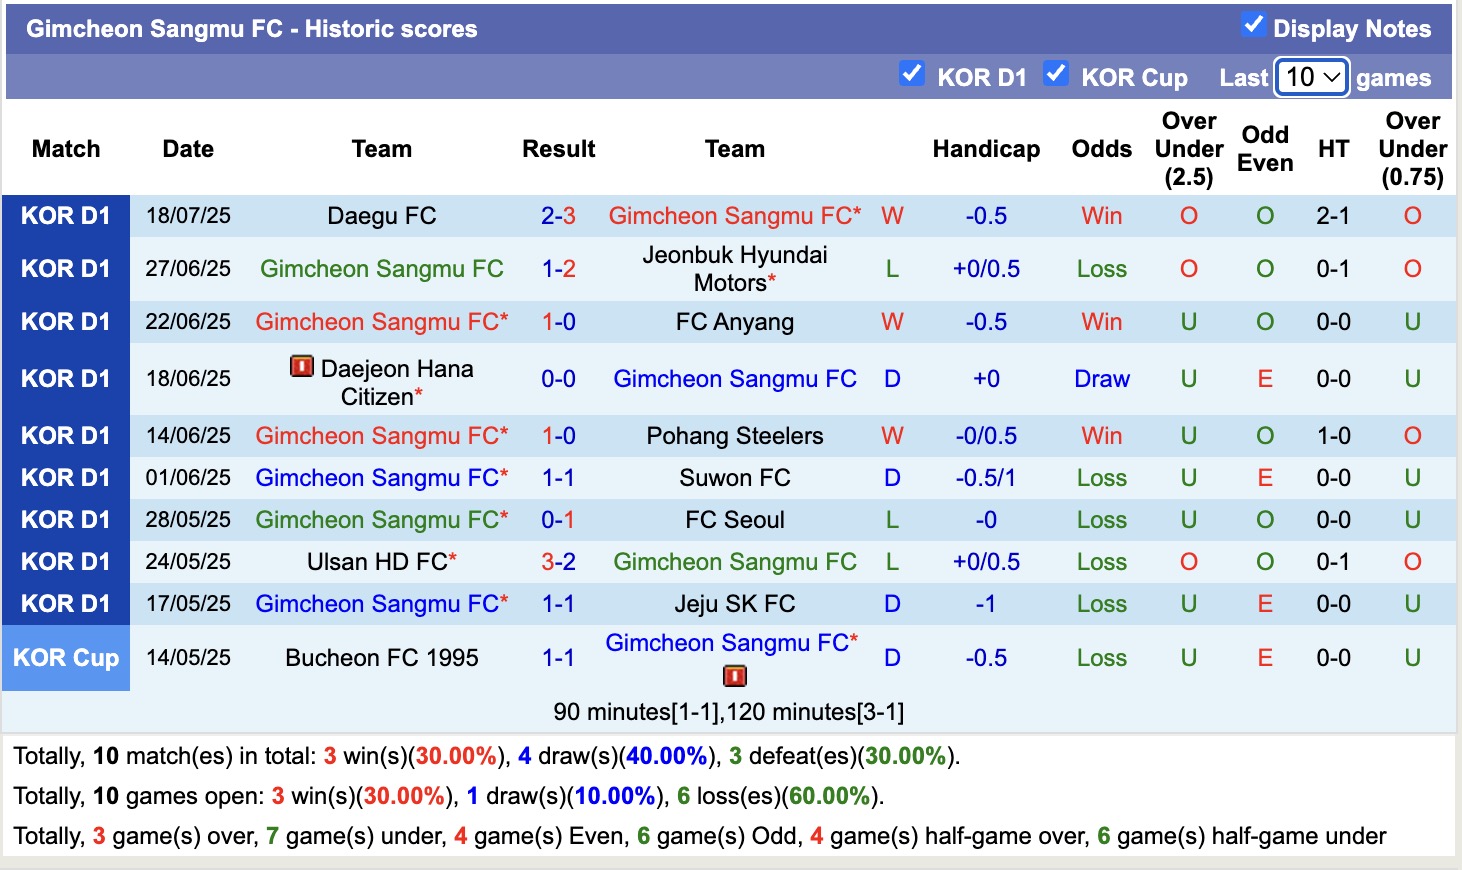Open the Last games dropdown showing 10
Viewport: 1462px width, 870px height.
tap(1311, 76)
